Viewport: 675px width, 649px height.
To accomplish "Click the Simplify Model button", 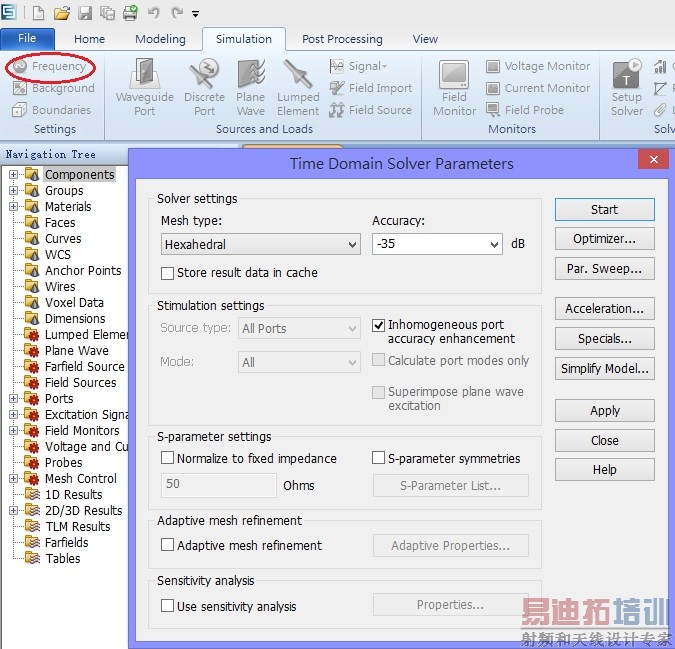I will pos(604,368).
